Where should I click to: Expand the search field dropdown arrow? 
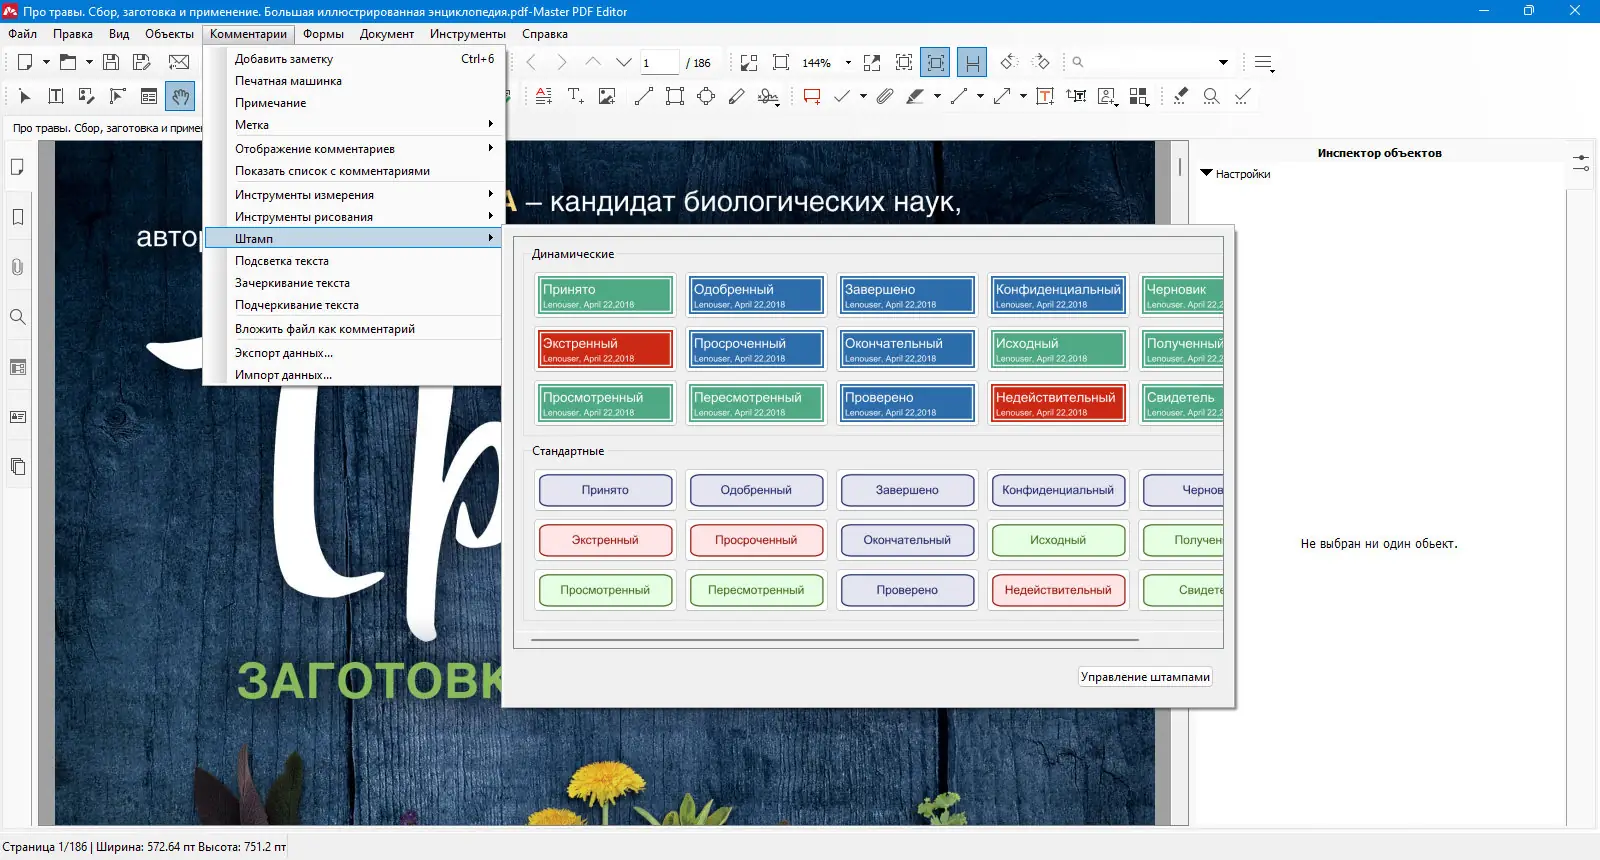1223,62
